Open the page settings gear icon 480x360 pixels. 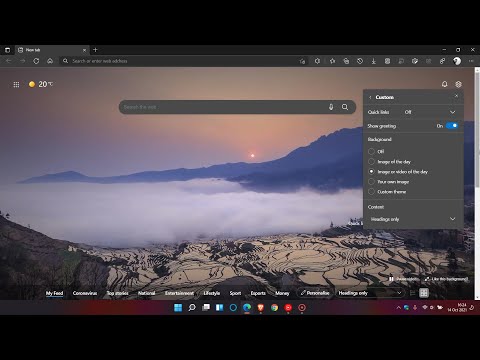point(458,84)
